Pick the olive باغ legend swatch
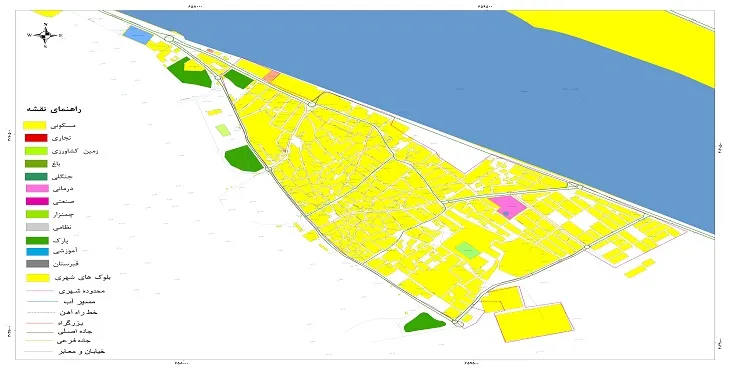Image resolution: width=730 pixels, height=370 pixels. [x=36, y=164]
